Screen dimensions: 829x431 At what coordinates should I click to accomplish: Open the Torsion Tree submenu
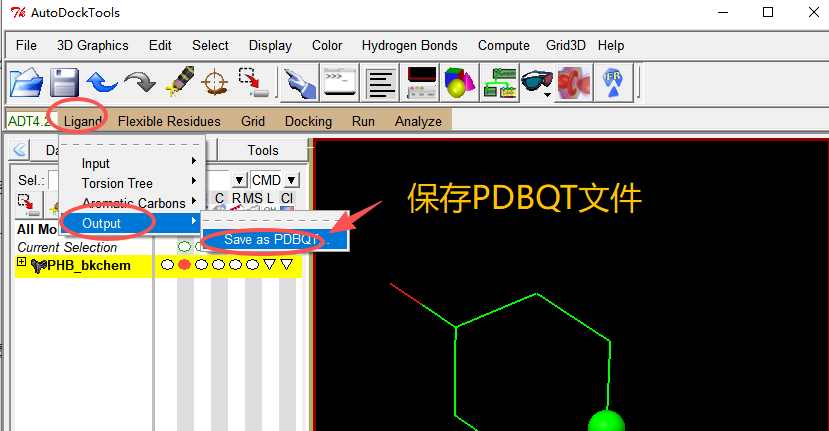click(x=118, y=183)
